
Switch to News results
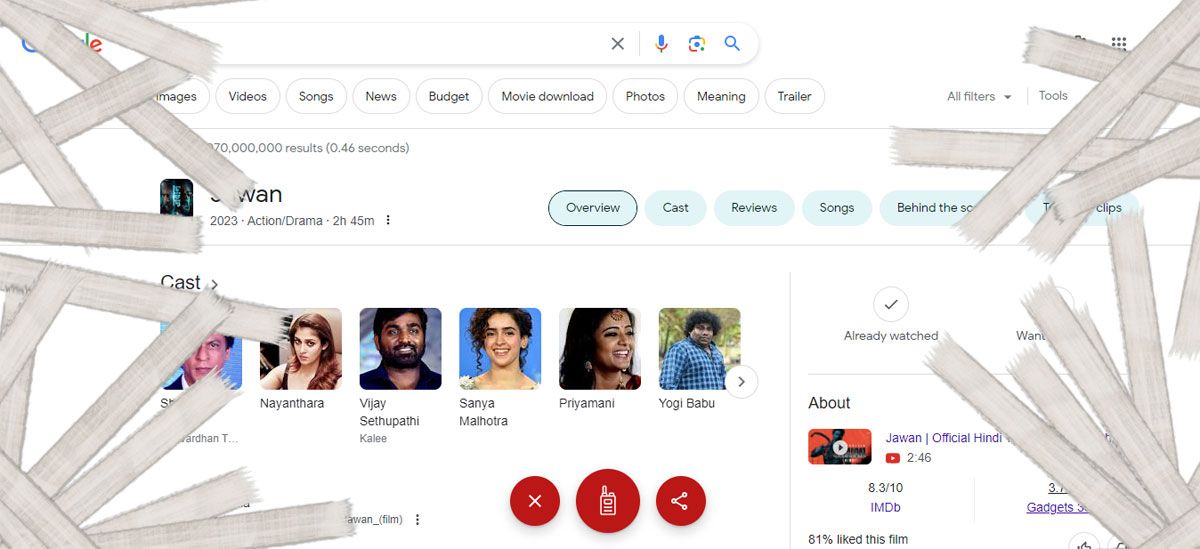click(381, 96)
